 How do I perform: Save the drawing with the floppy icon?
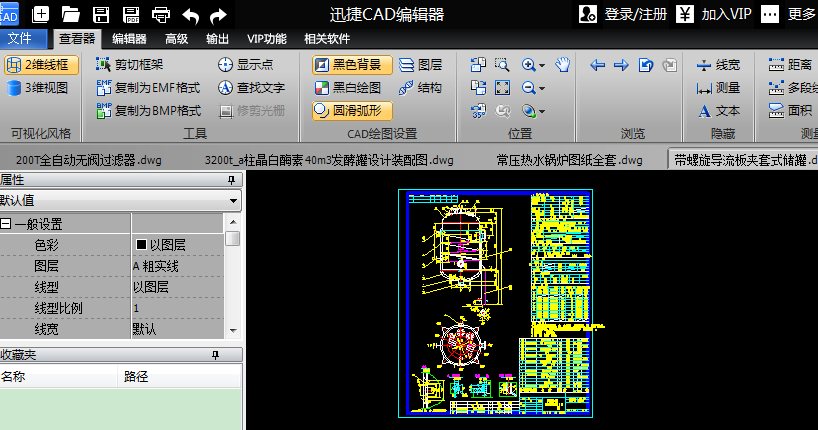click(101, 14)
